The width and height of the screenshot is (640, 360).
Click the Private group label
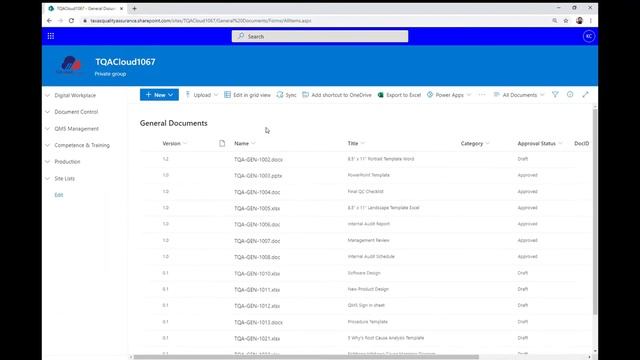point(110,74)
